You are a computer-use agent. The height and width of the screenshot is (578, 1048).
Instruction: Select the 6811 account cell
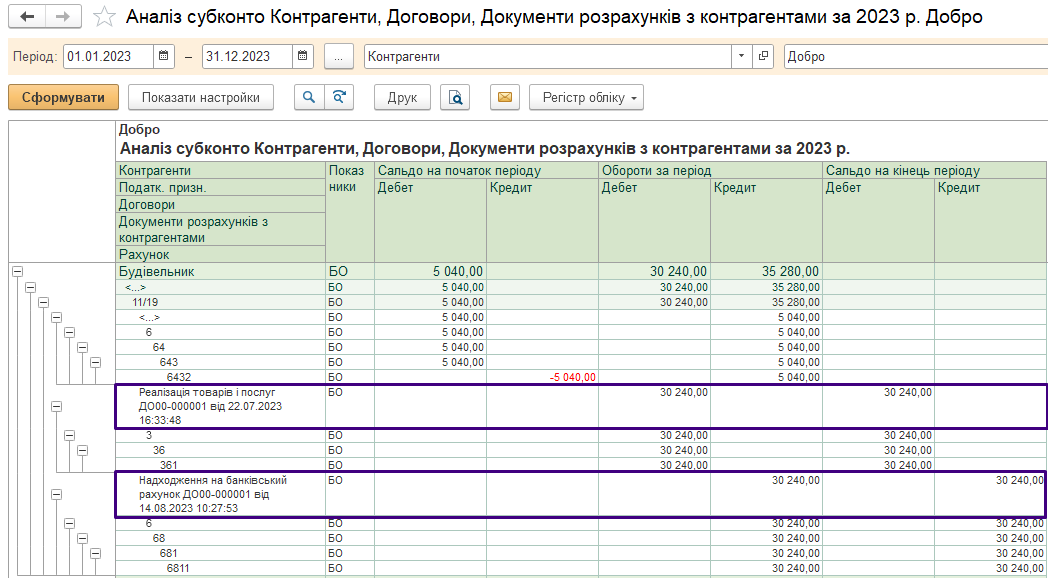(x=221, y=568)
